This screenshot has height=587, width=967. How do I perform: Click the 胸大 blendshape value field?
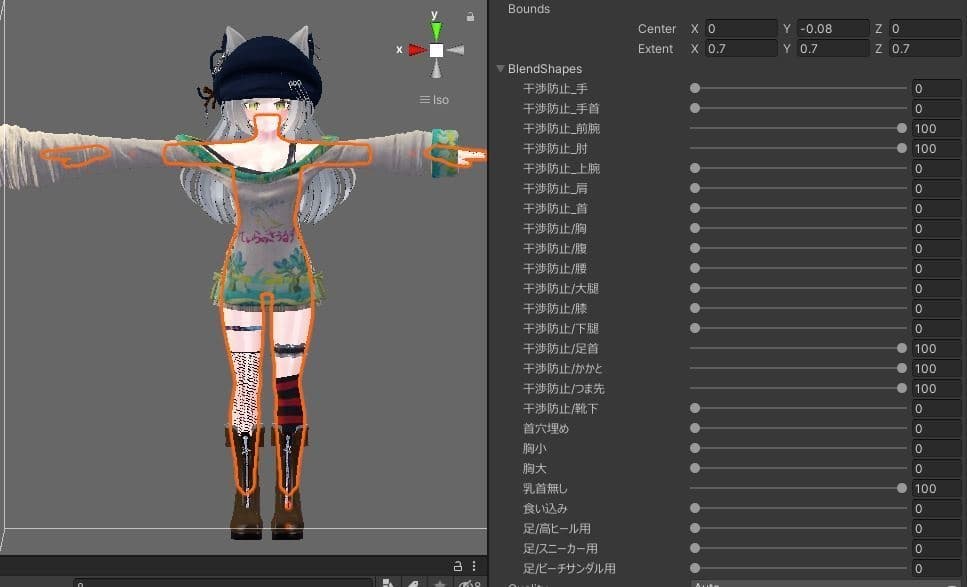coord(936,468)
